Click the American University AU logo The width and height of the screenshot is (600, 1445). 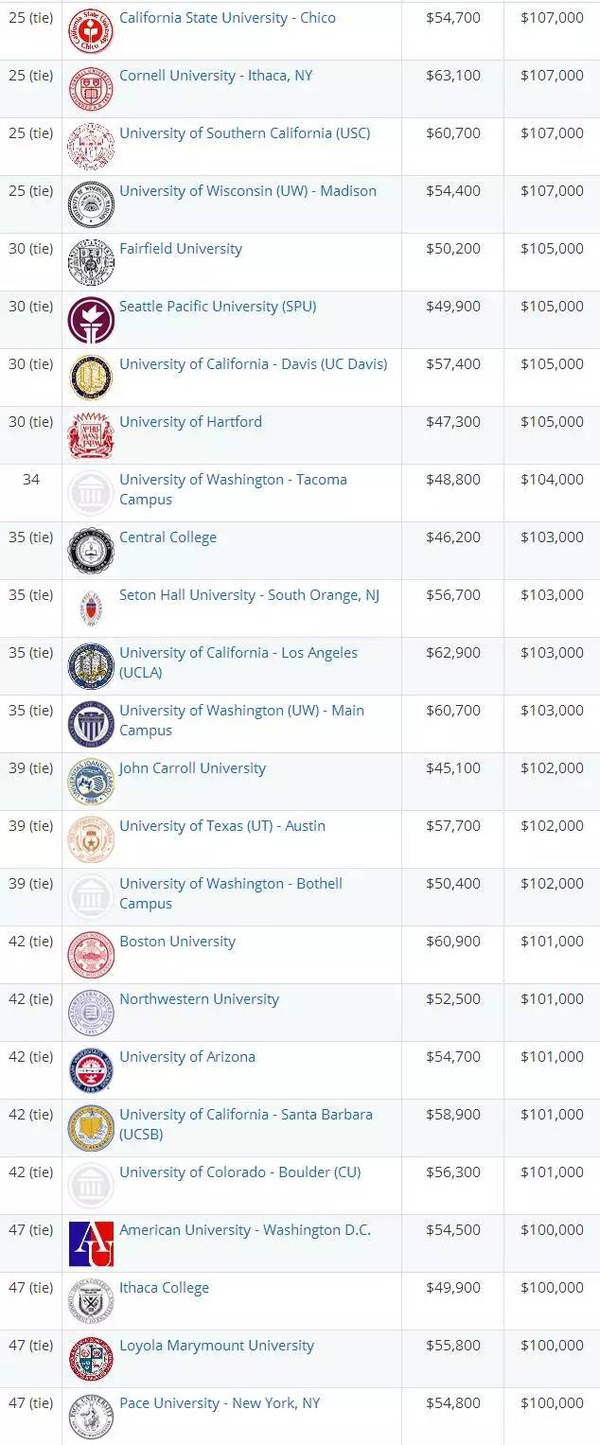(91, 1244)
